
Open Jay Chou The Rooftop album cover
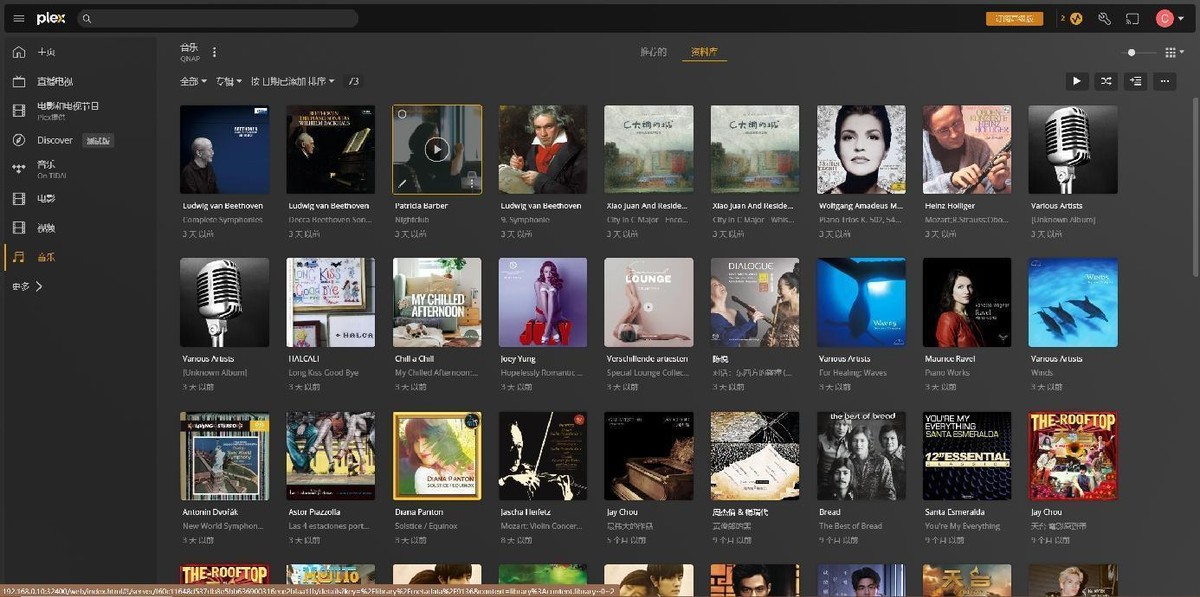tap(1073, 456)
